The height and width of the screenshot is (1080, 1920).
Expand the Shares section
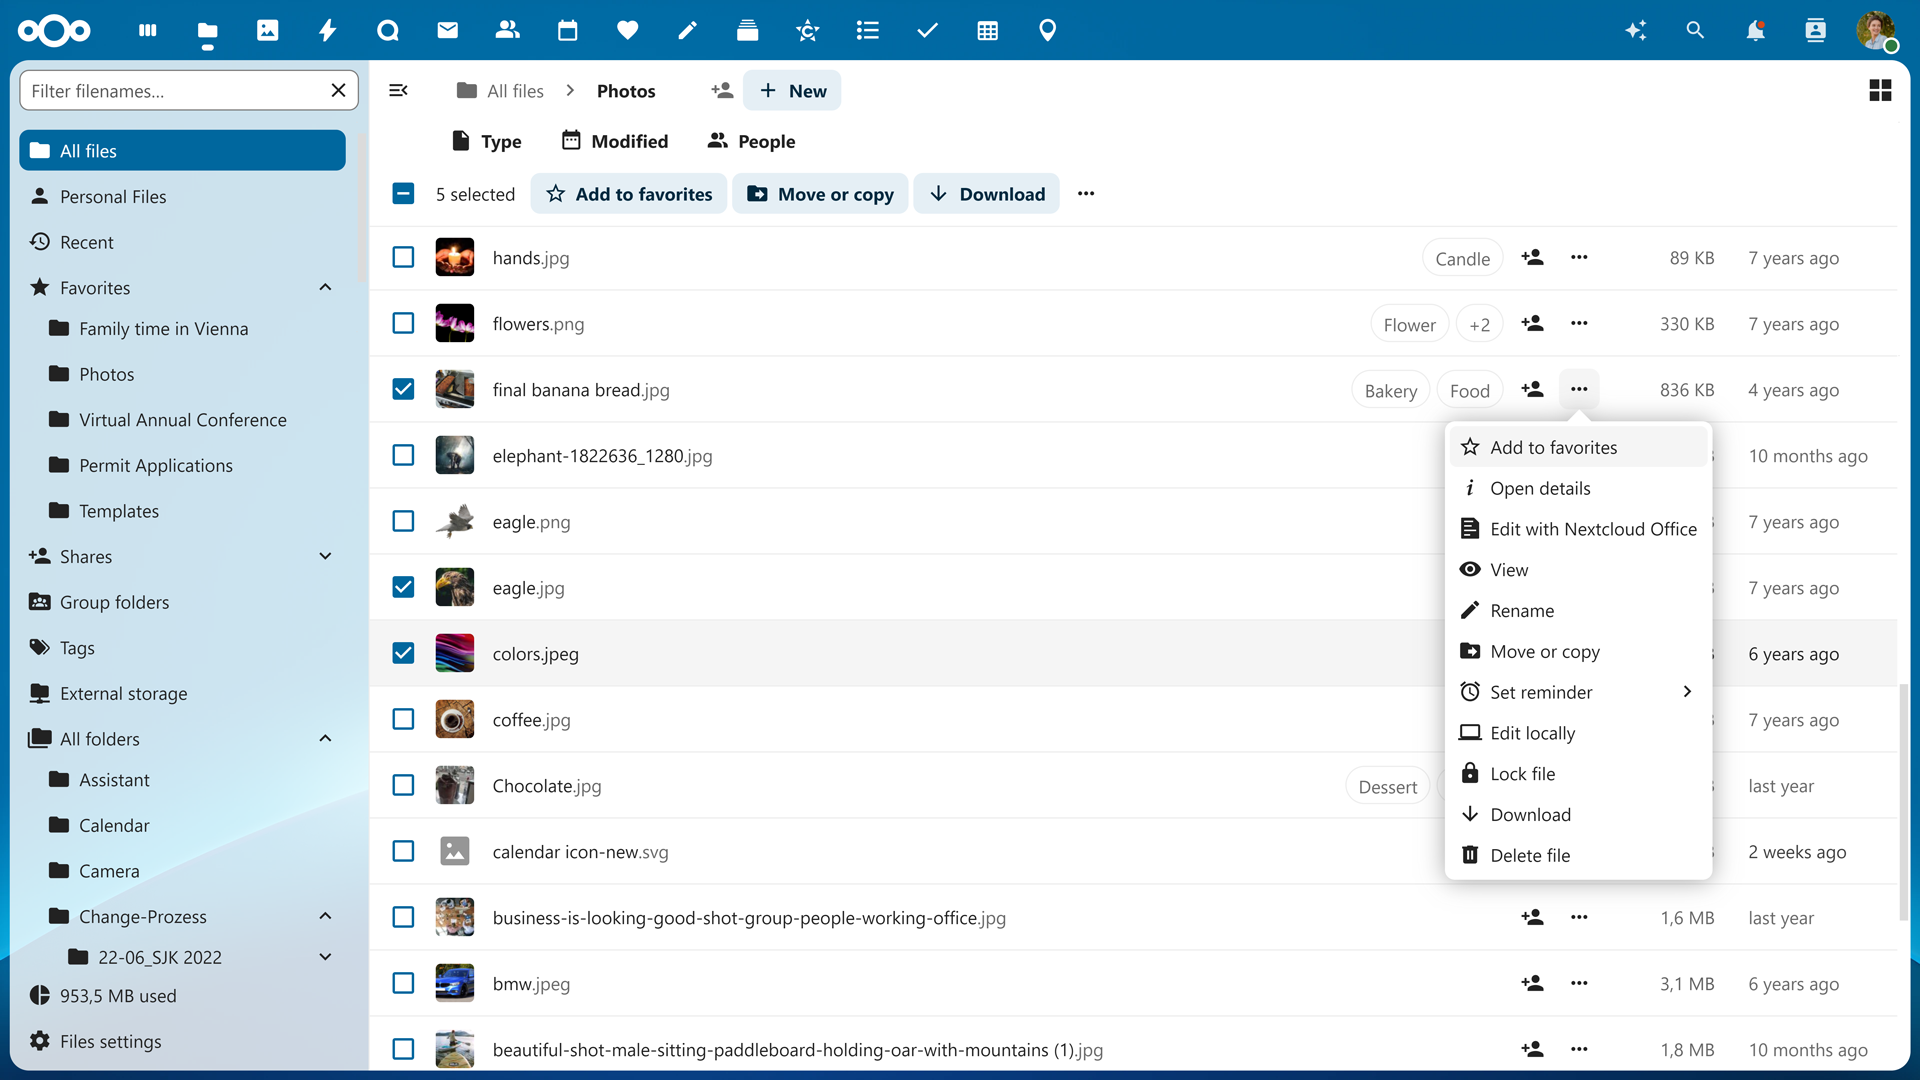pos(325,556)
